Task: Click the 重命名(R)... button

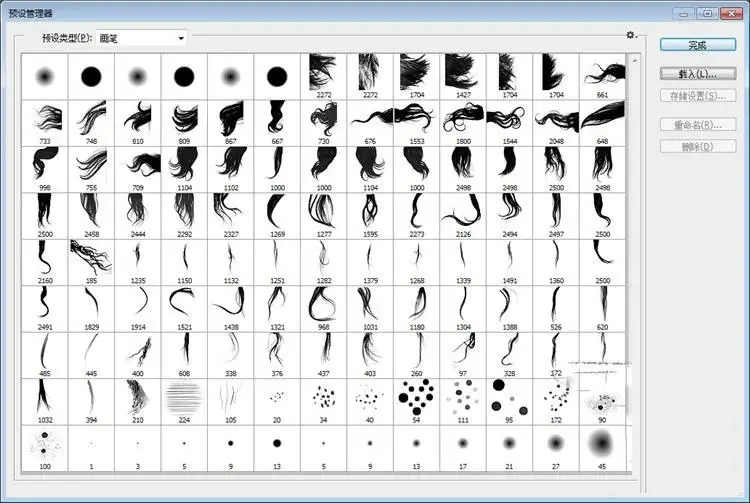Action: point(697,125)
